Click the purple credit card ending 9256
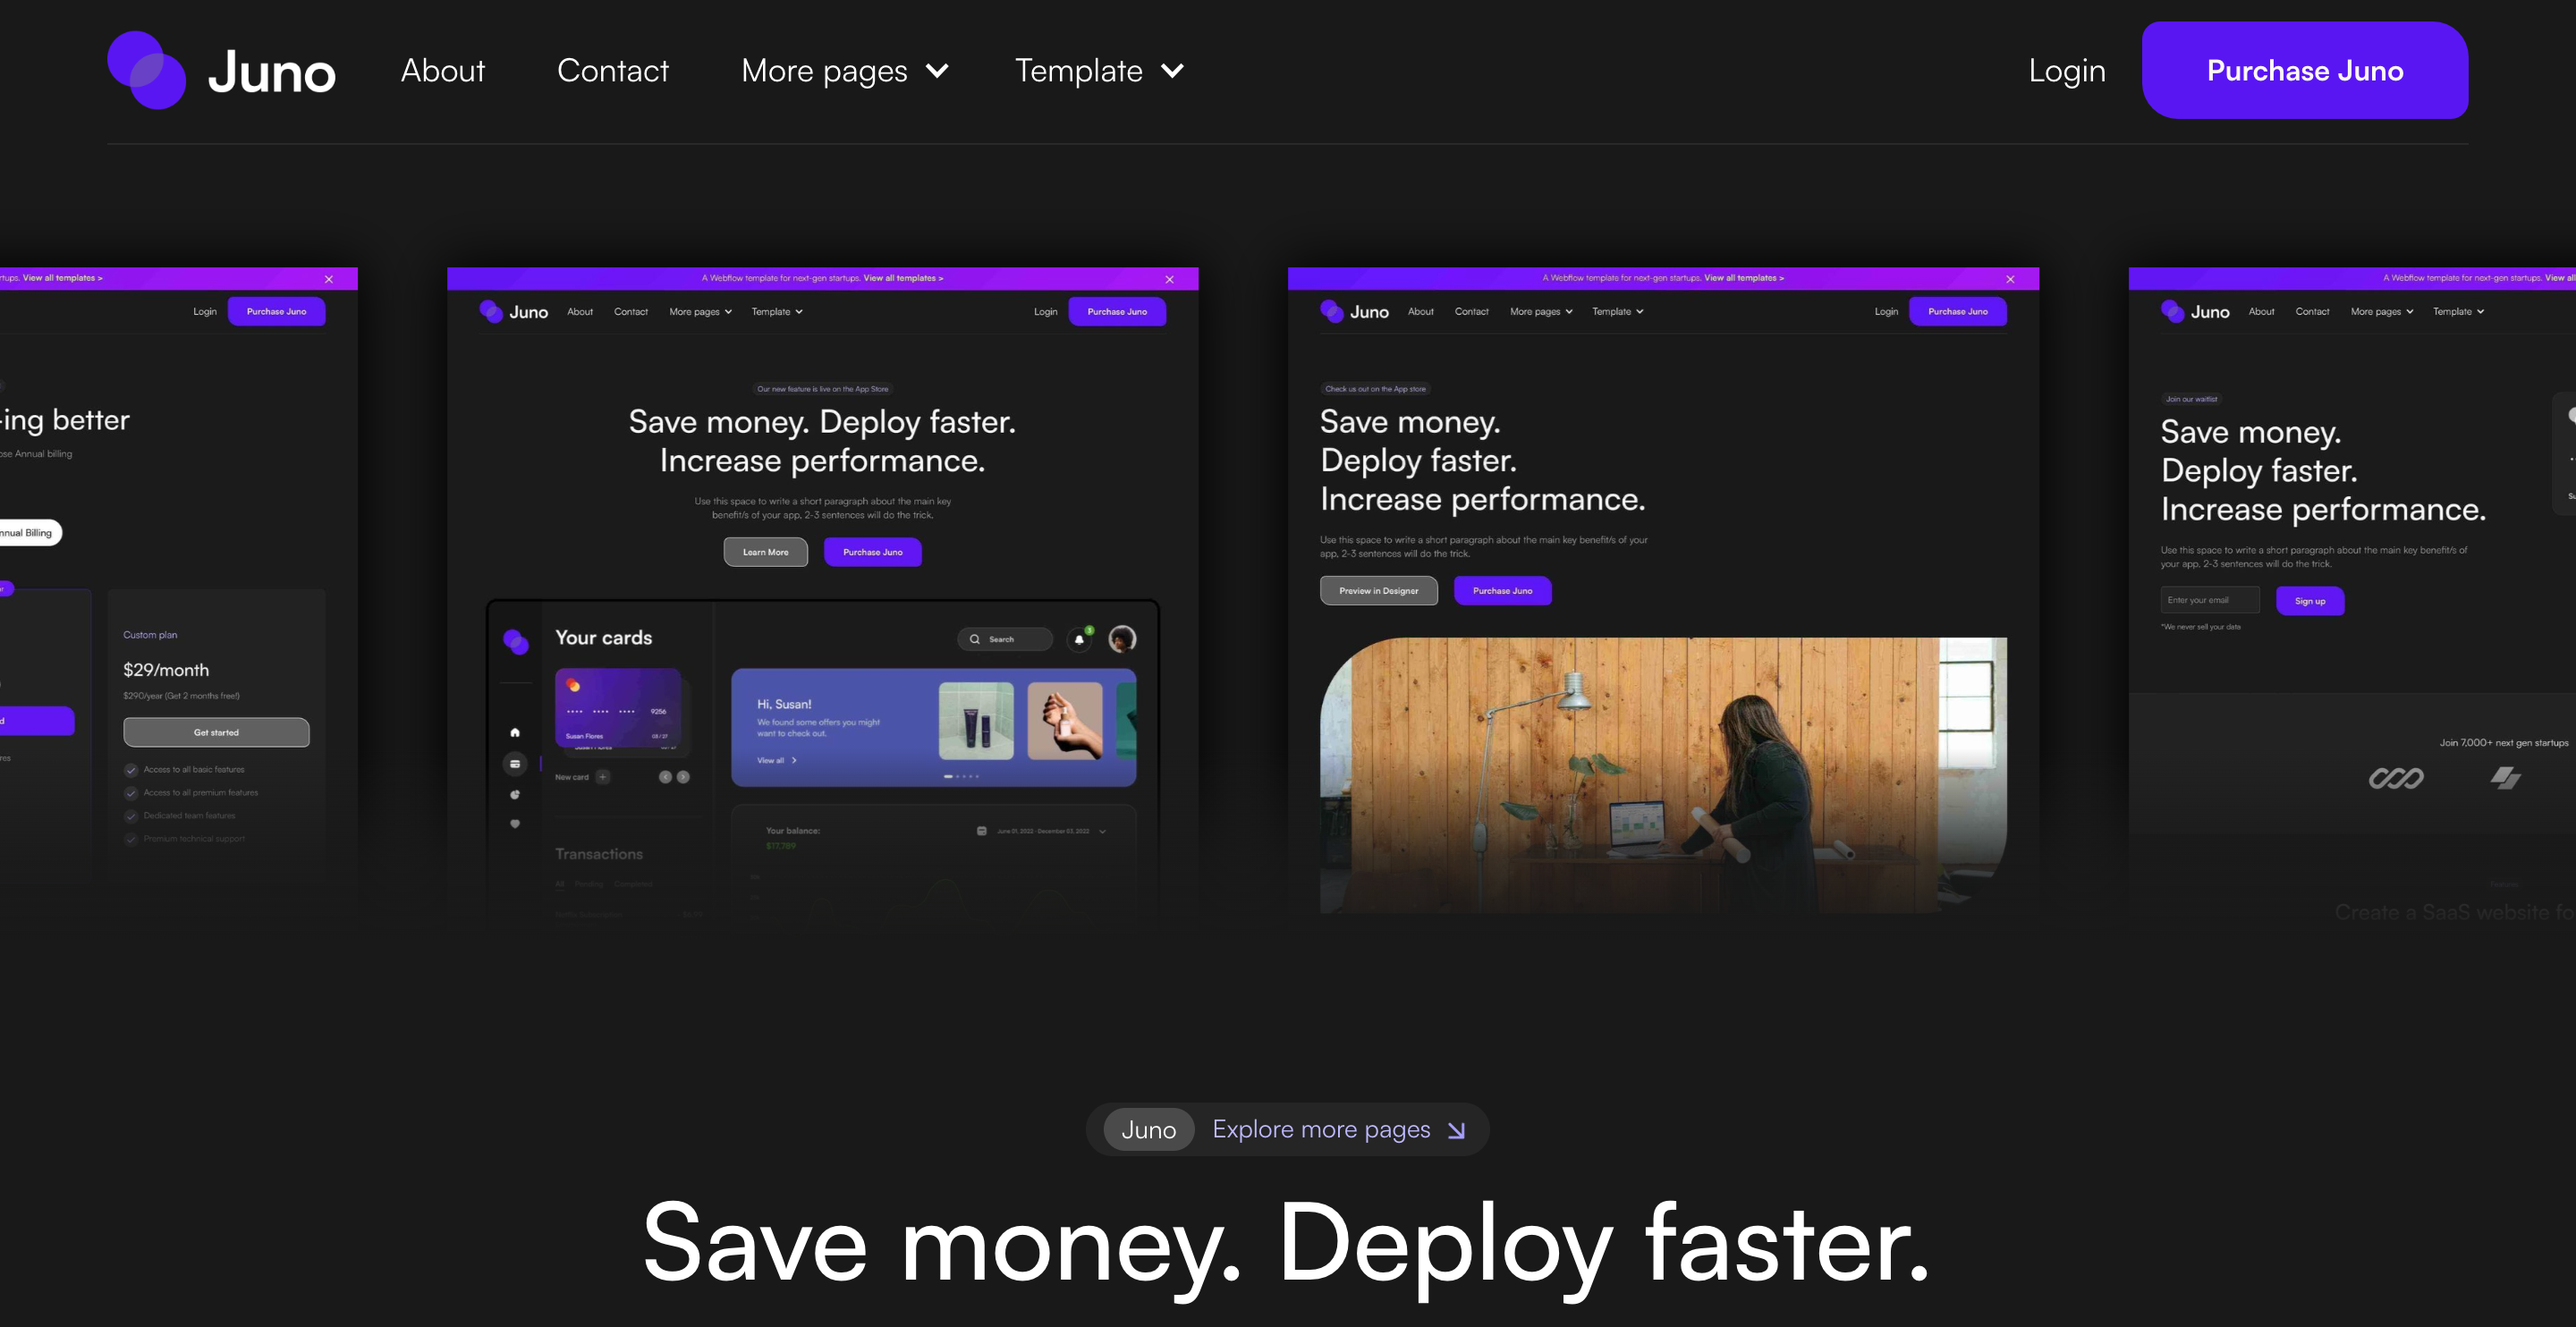Image resolution: width=2576 pixels, height=1327 pixels. pyautogui.click(x=618, y=709)
